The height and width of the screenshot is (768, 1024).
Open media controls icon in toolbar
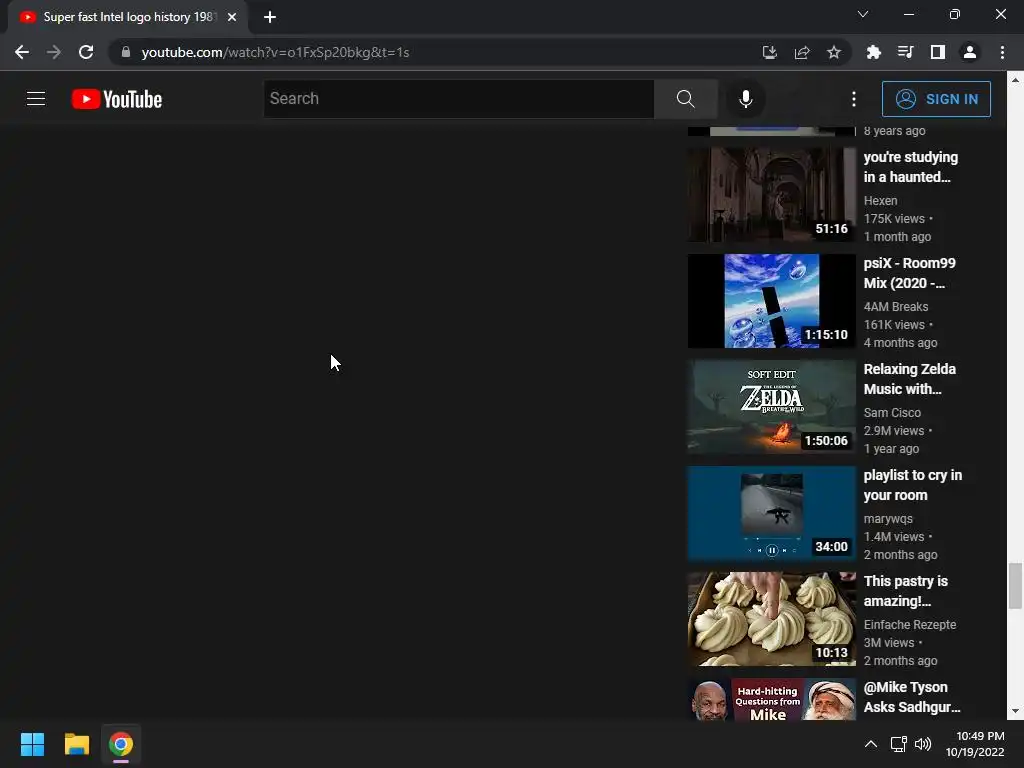tap(905, 52)
